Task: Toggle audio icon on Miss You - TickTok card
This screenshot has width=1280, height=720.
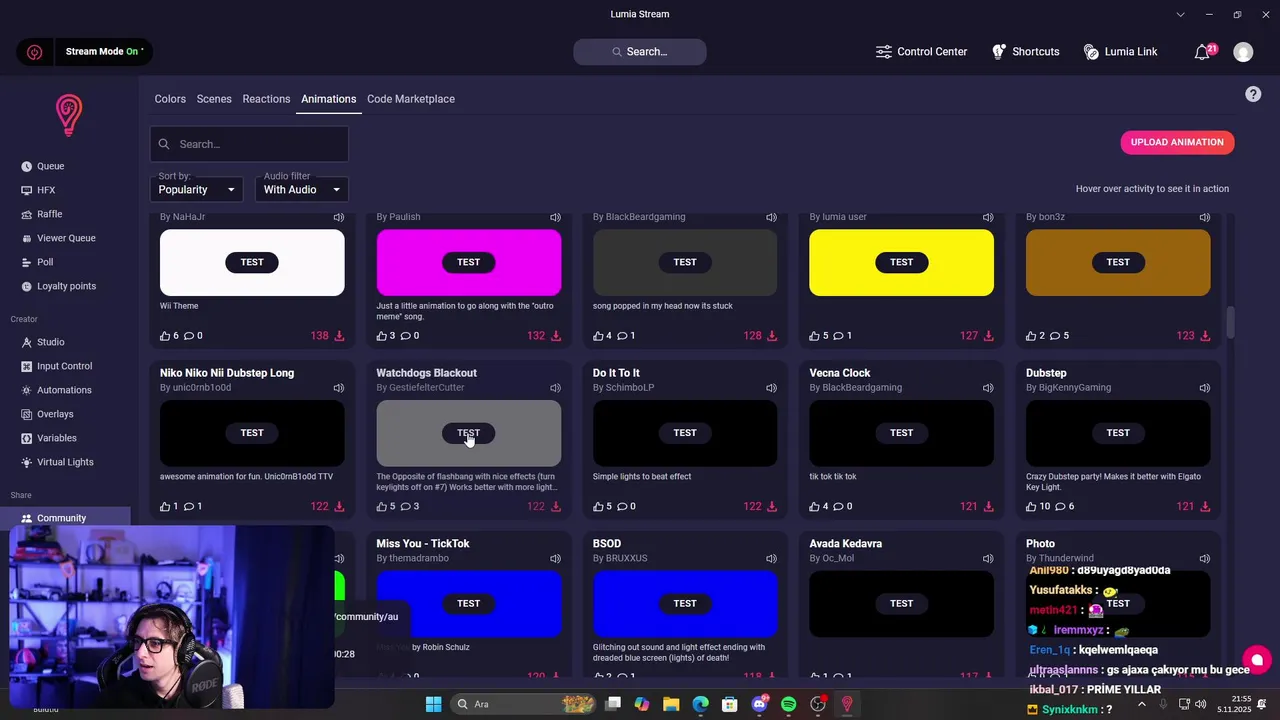Action: 555,559
